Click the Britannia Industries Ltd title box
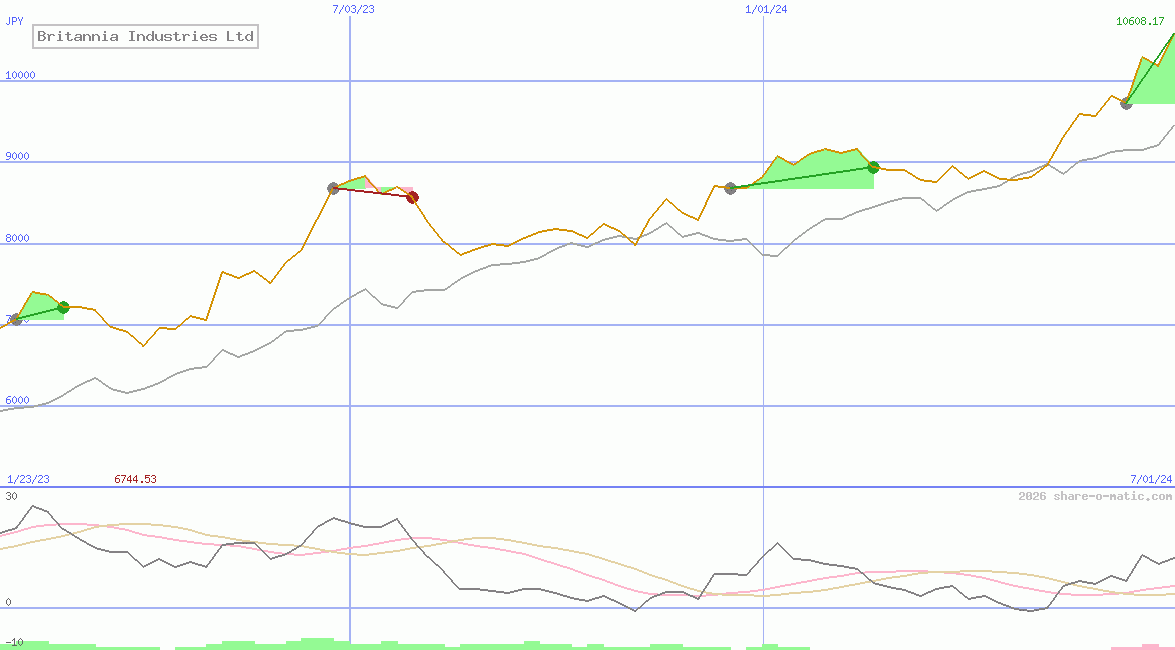Screen dimensions: 1175x650 coord(145,36)
